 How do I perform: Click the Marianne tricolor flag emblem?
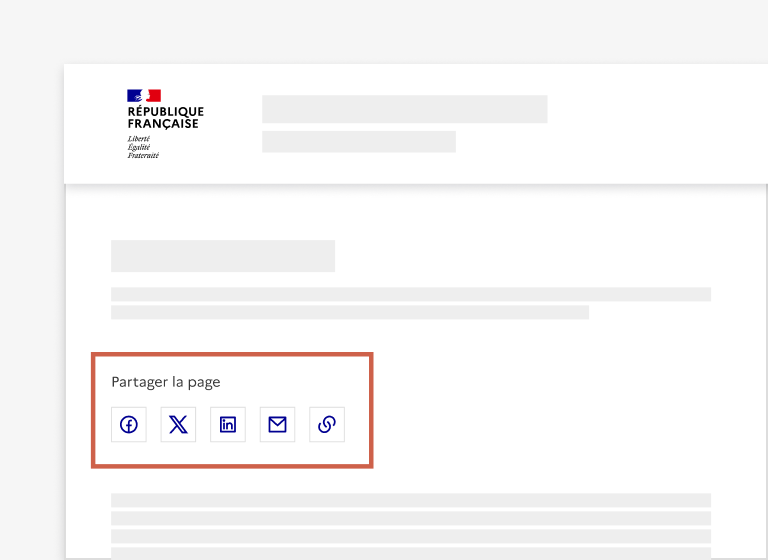coord(144,96)
